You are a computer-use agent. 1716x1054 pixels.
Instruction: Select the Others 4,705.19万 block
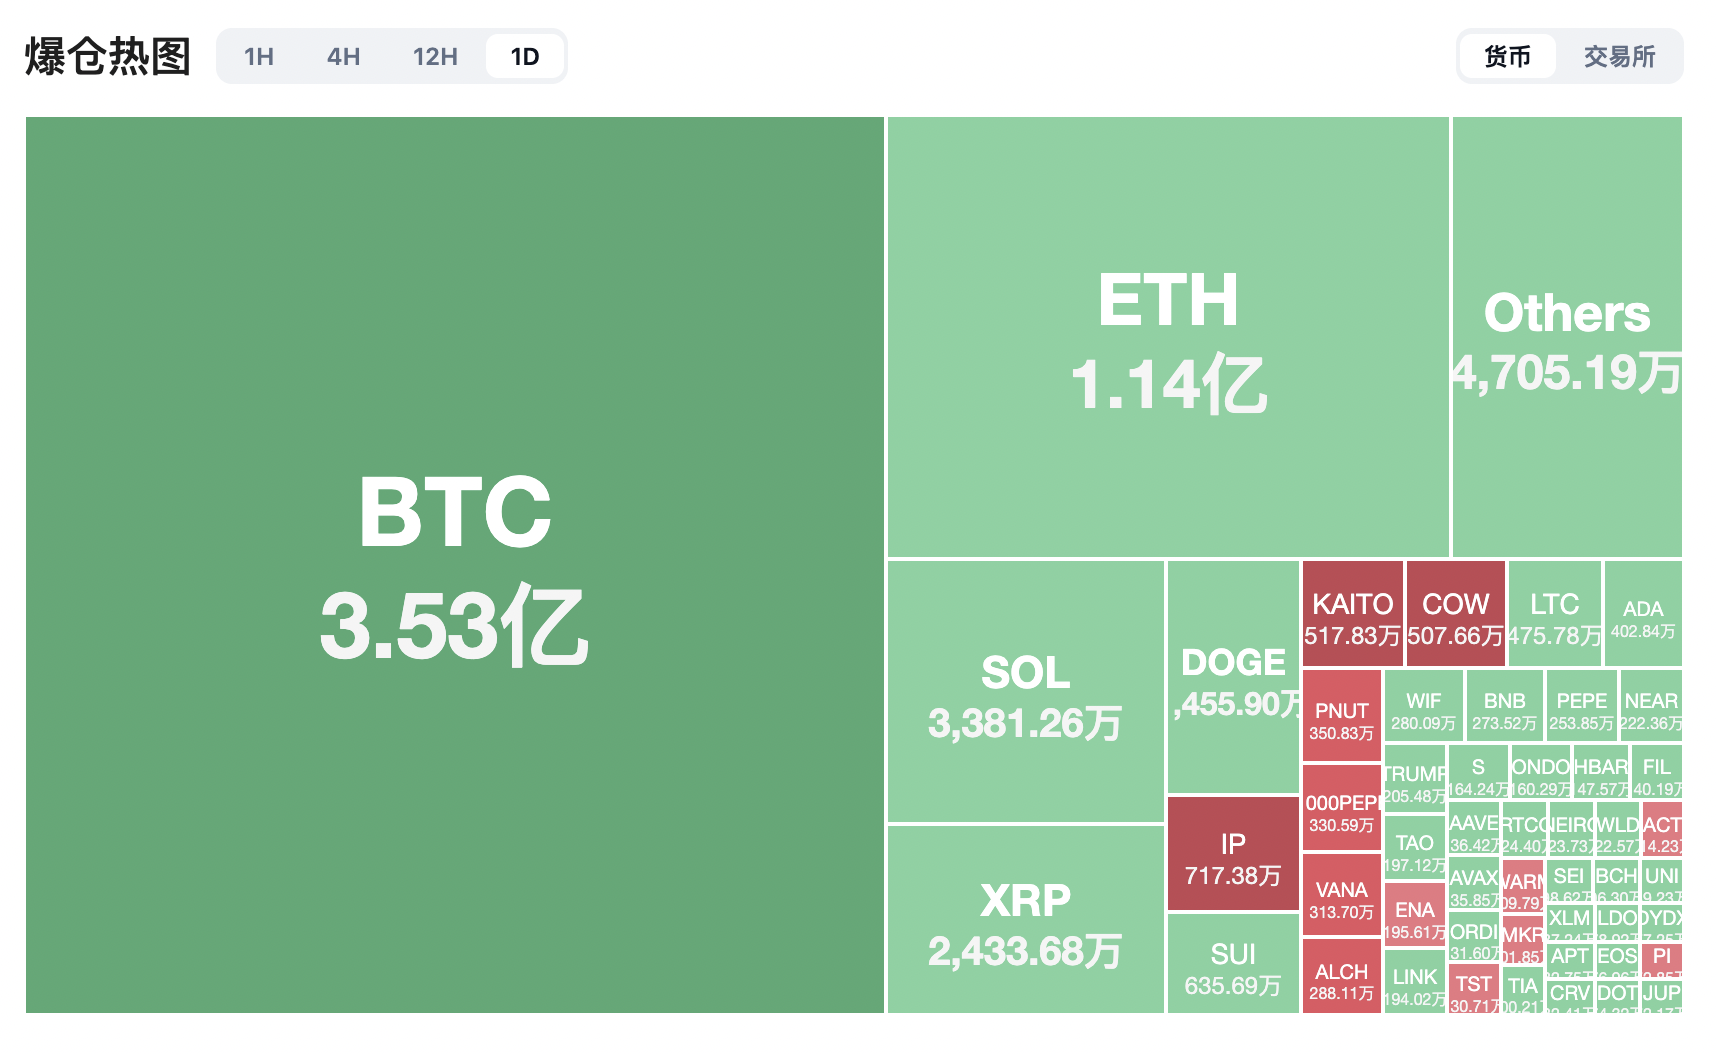[1567, 338]
